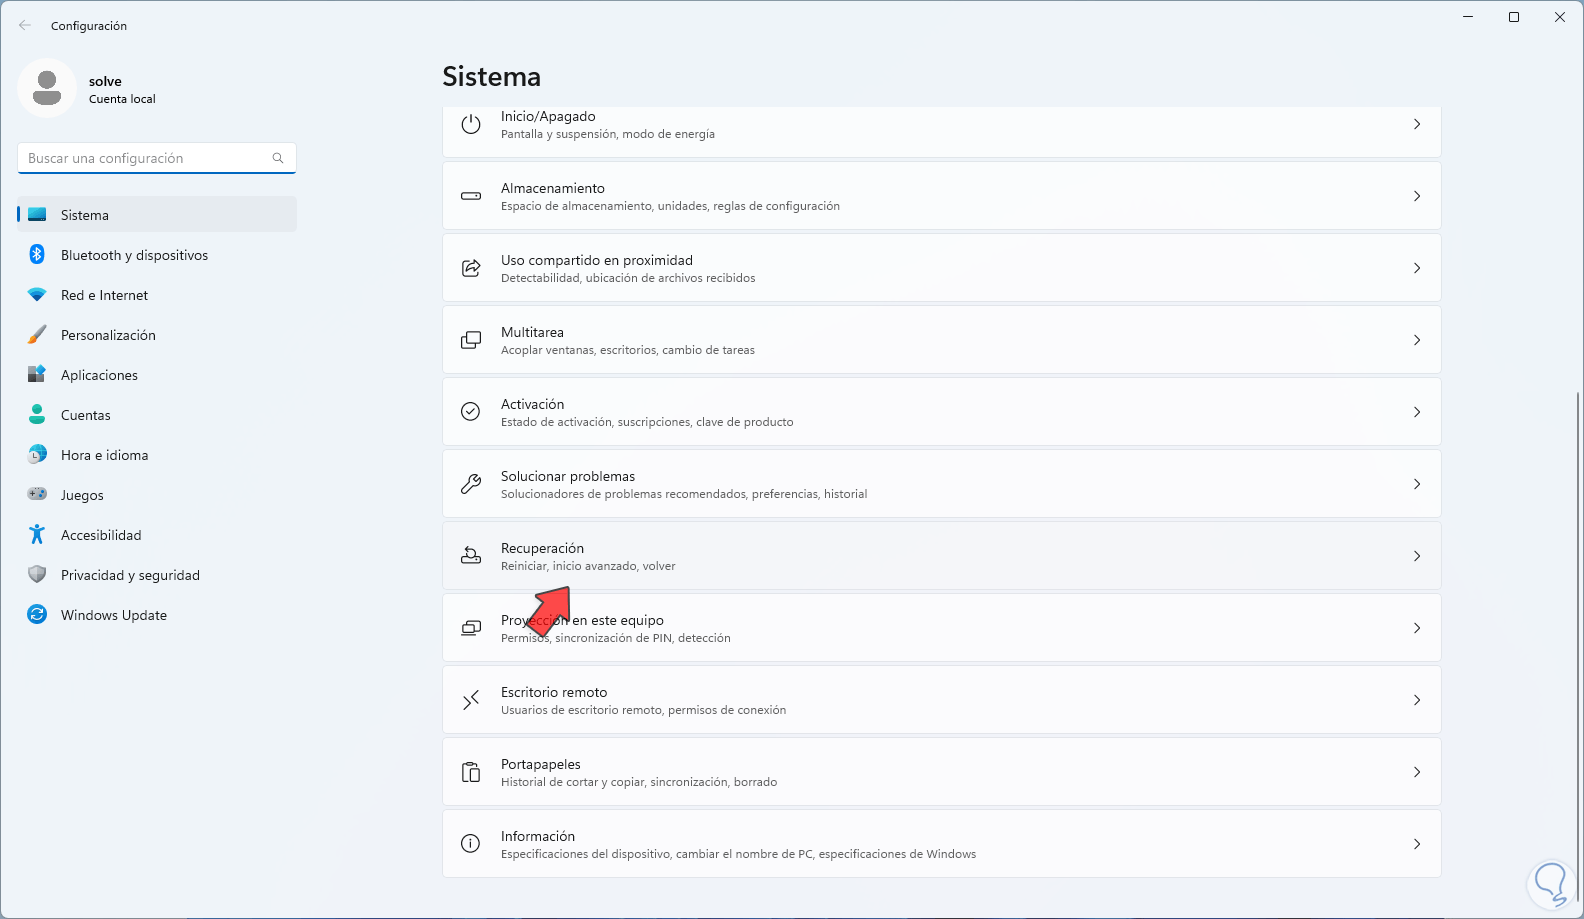This screenshot has width=1584, height=919.
Task: Expand the Escritorio remoto chevron
Action: coord(1416,700)
